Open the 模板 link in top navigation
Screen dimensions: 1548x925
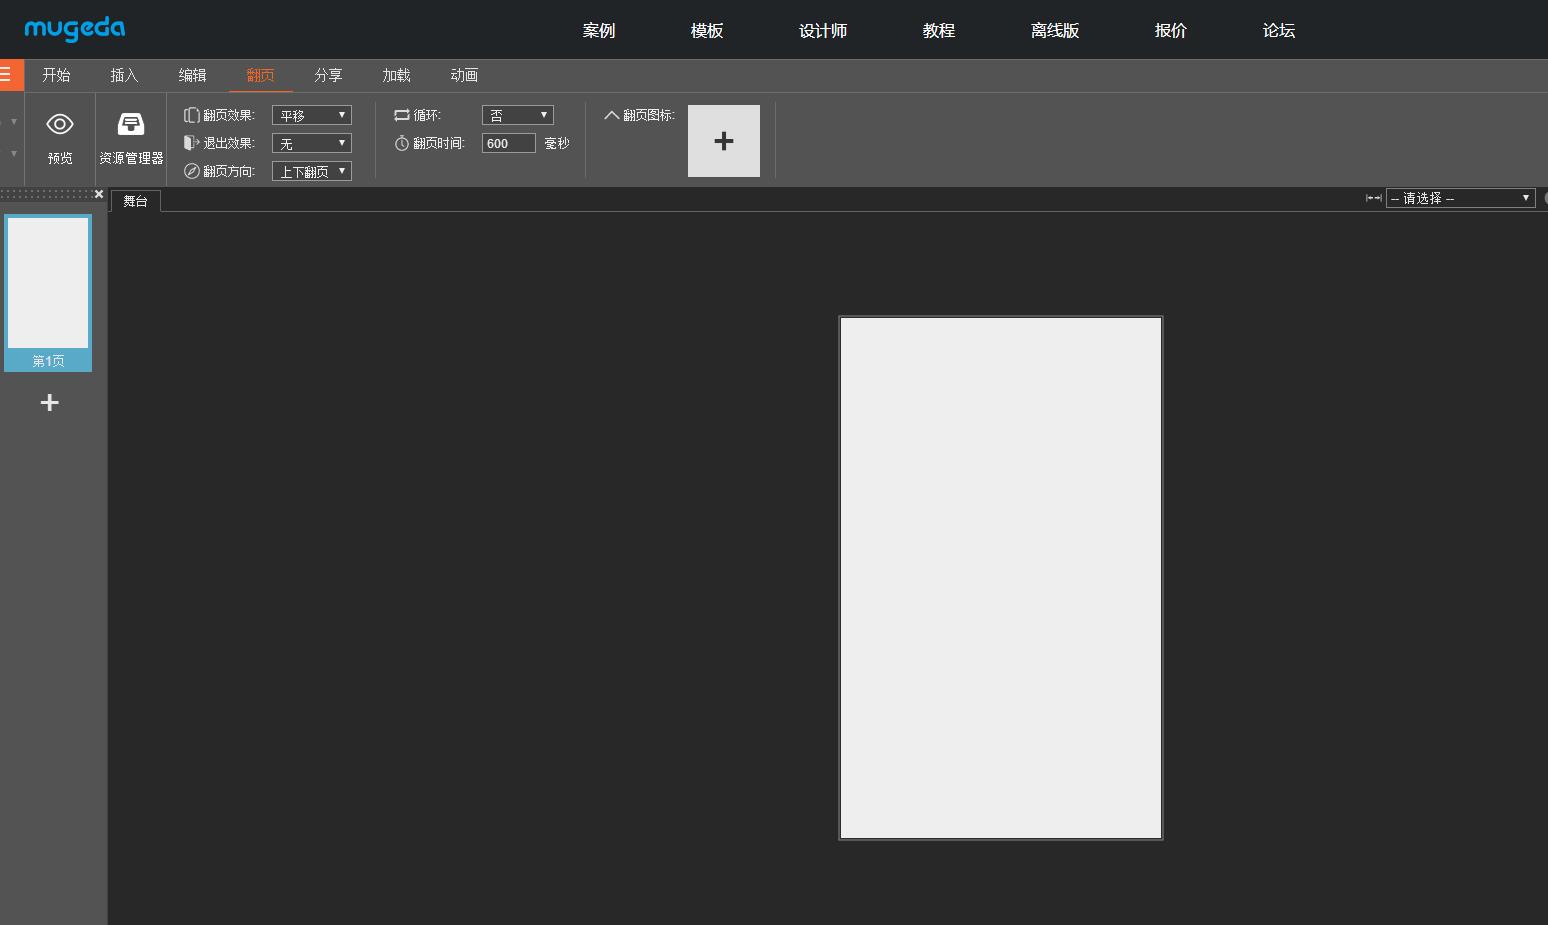pos(707,30)
